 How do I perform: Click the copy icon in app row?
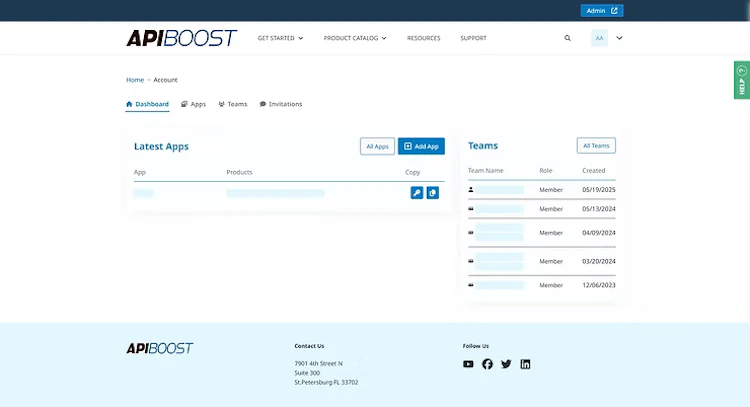click(x=432, y=193)
